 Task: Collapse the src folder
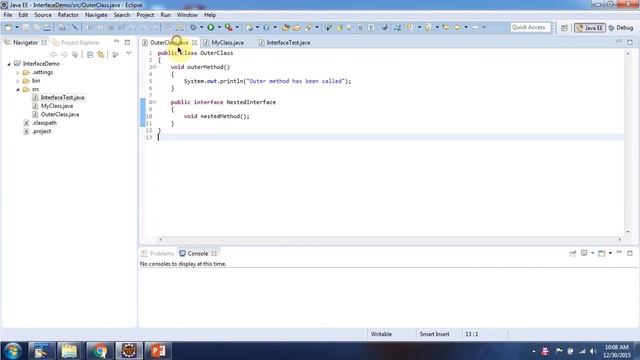tap(18, 89)
